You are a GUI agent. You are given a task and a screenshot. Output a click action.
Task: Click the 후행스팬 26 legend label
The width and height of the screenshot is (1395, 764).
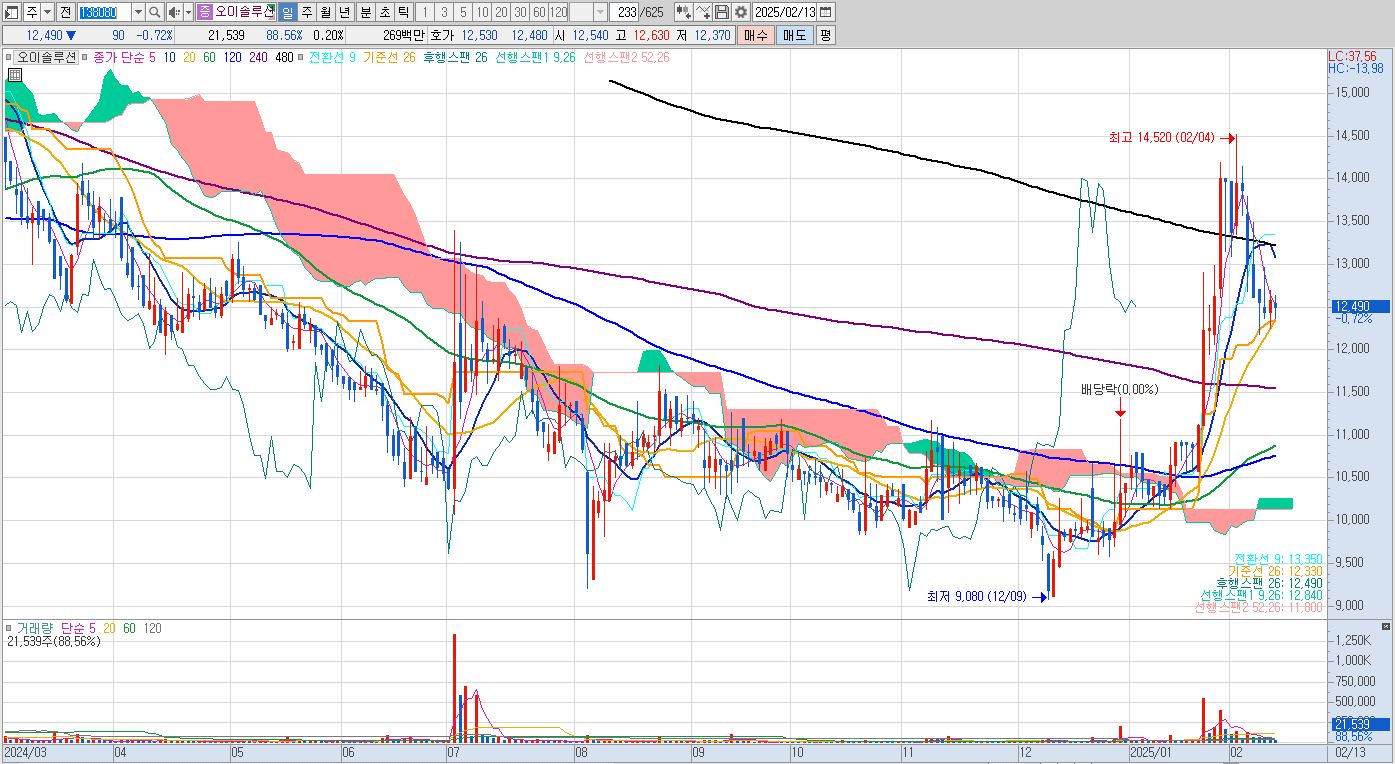point(455,57)
